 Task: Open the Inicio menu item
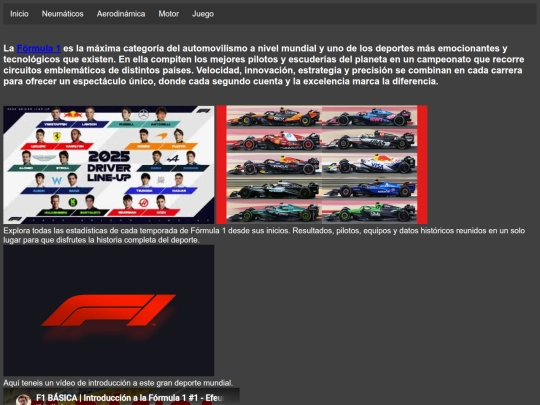tap(19, 14)
